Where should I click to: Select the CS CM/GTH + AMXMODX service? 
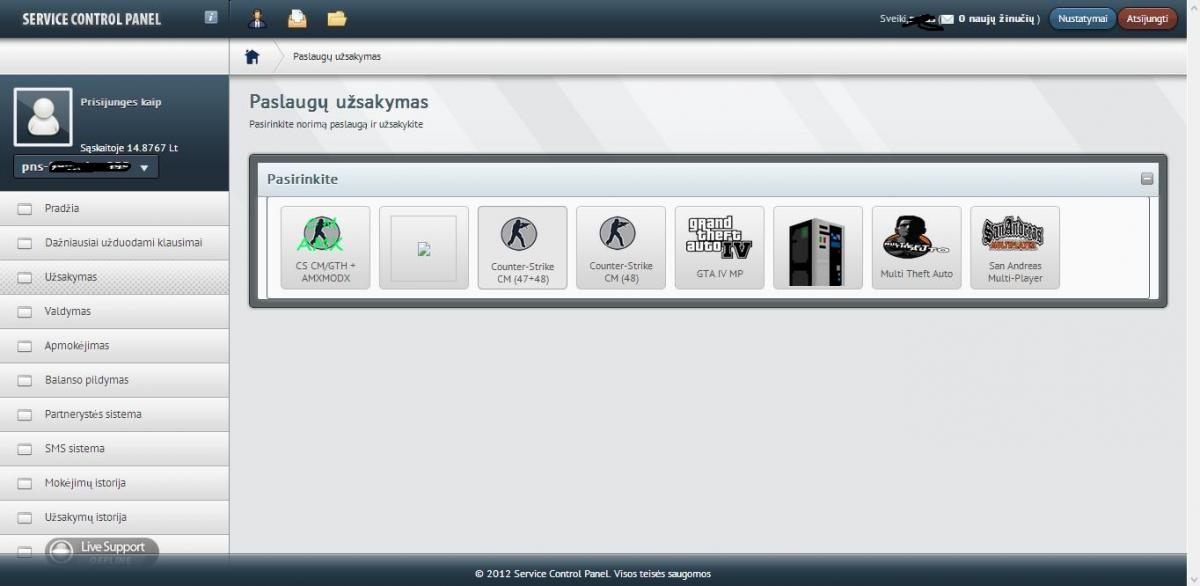tap(325, 248)
